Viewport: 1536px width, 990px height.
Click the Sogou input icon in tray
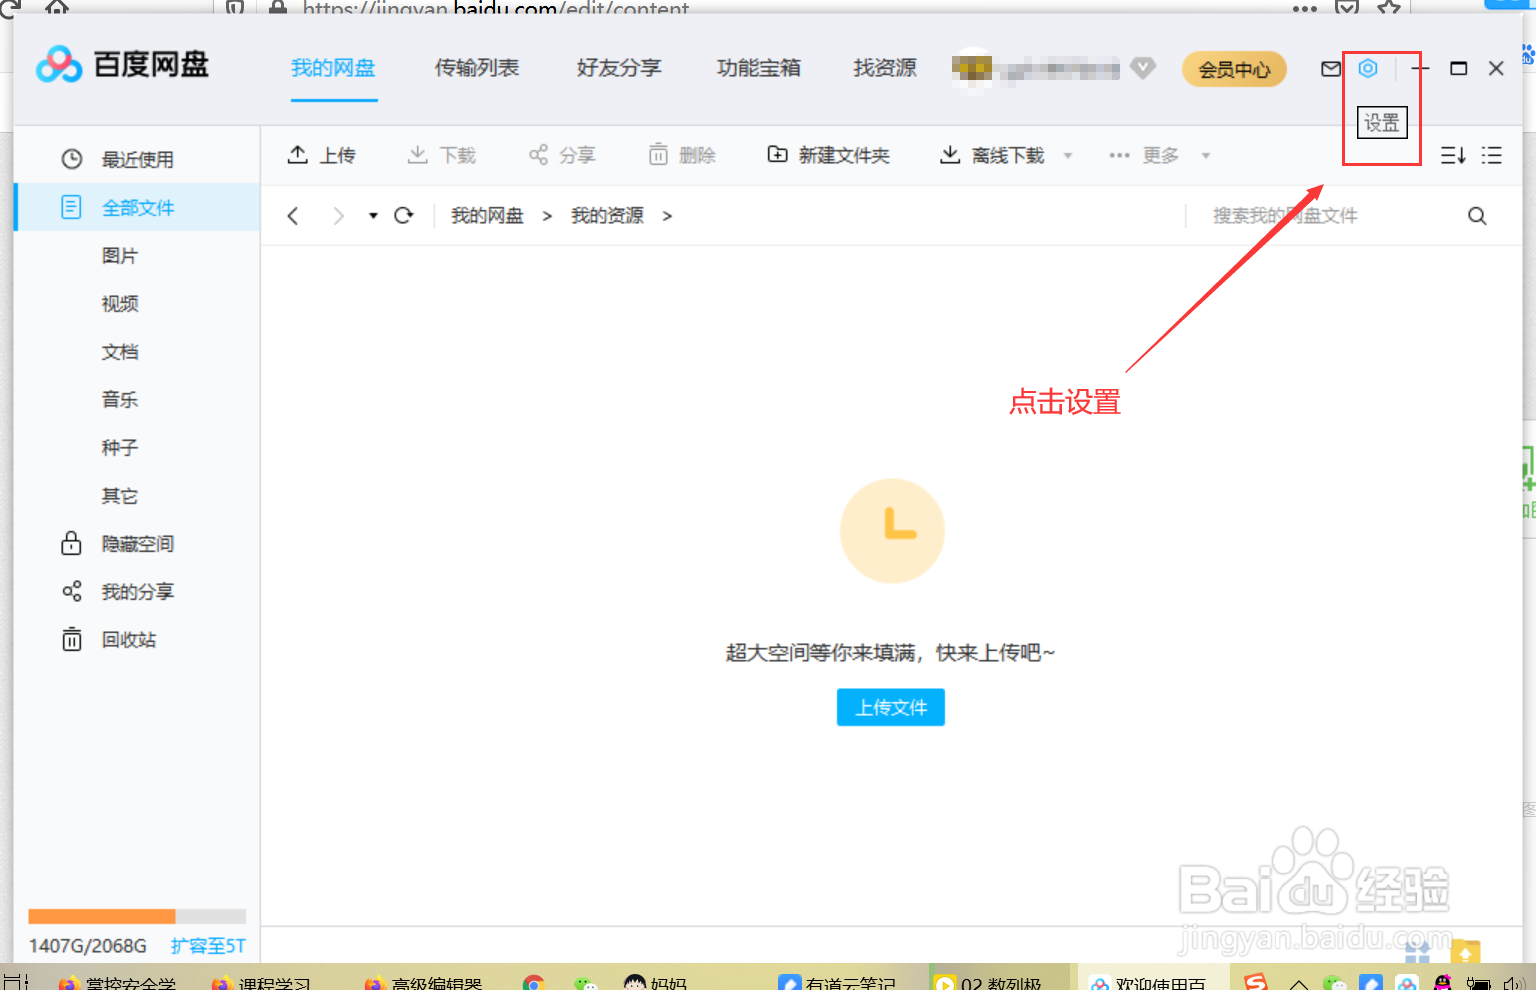[x=1256, y=981]
